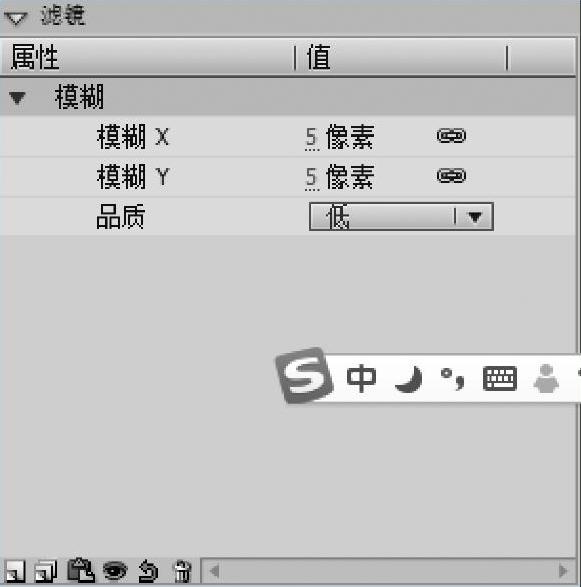The width and height of the screenshot is (581, 587).
Task: Click the moon half-width icon on IME bar
Action: point(409,379)
